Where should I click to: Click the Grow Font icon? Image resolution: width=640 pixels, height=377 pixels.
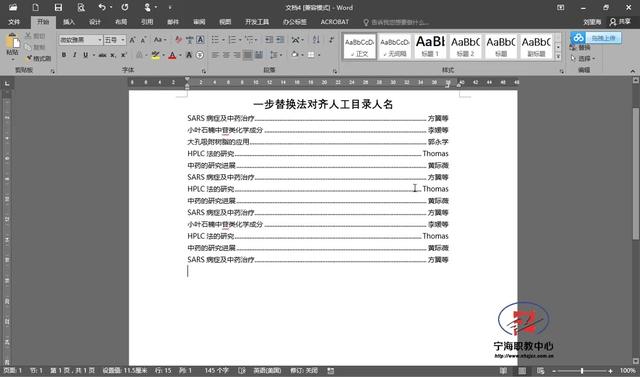(132, 40)
